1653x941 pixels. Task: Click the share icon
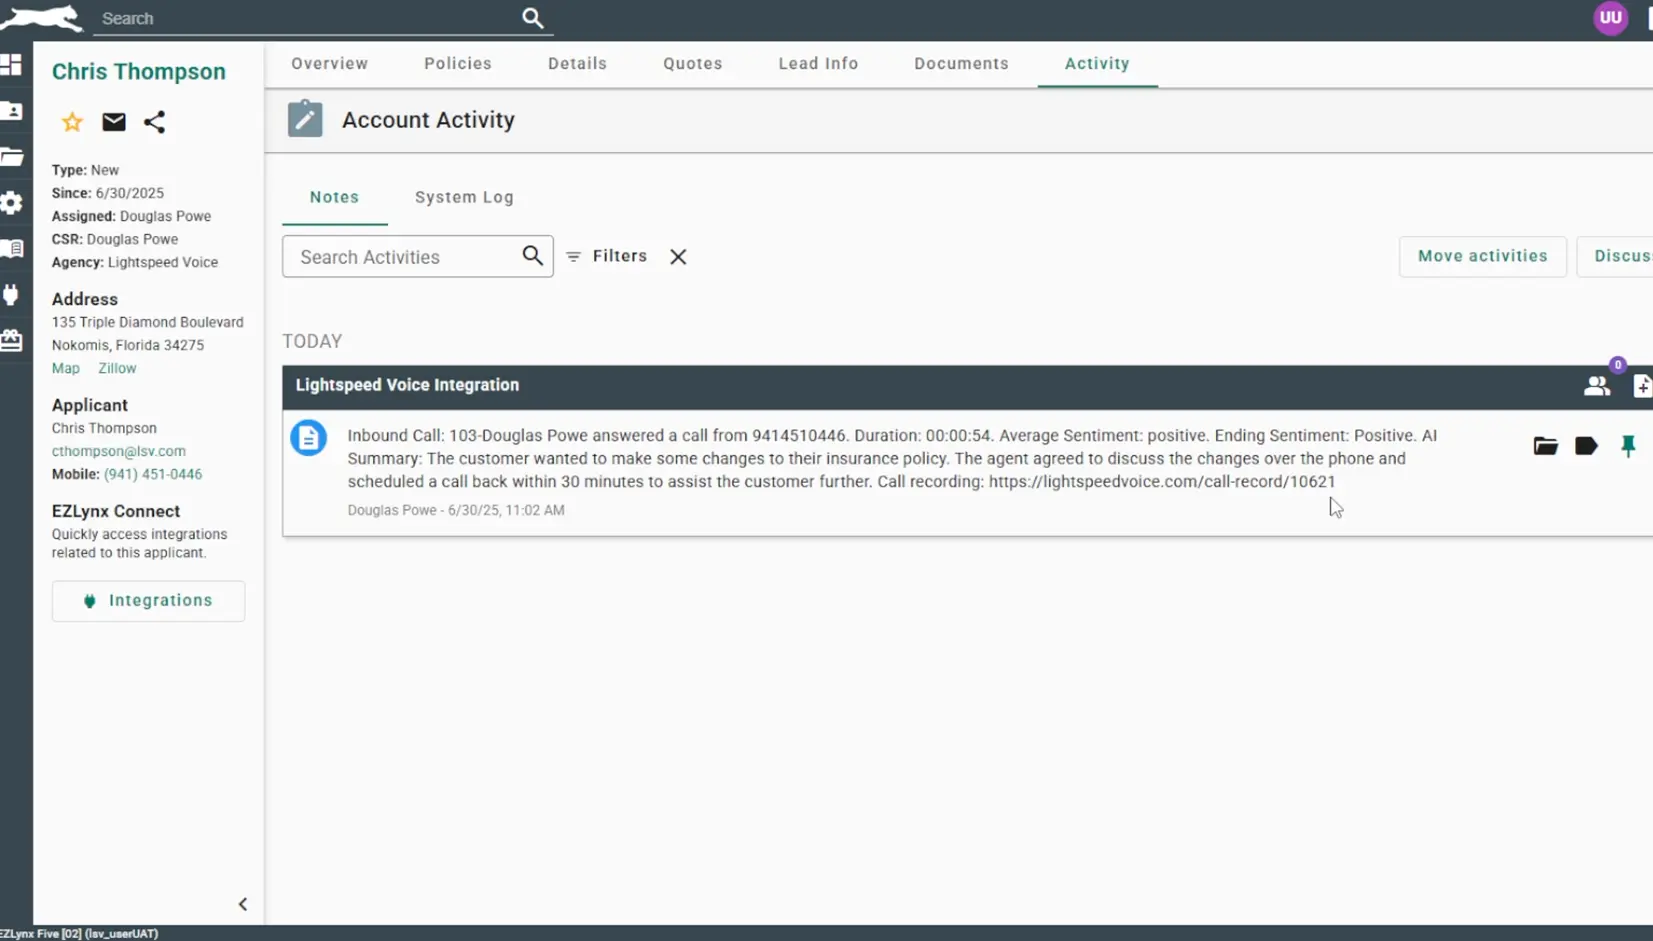click(154, 122)
